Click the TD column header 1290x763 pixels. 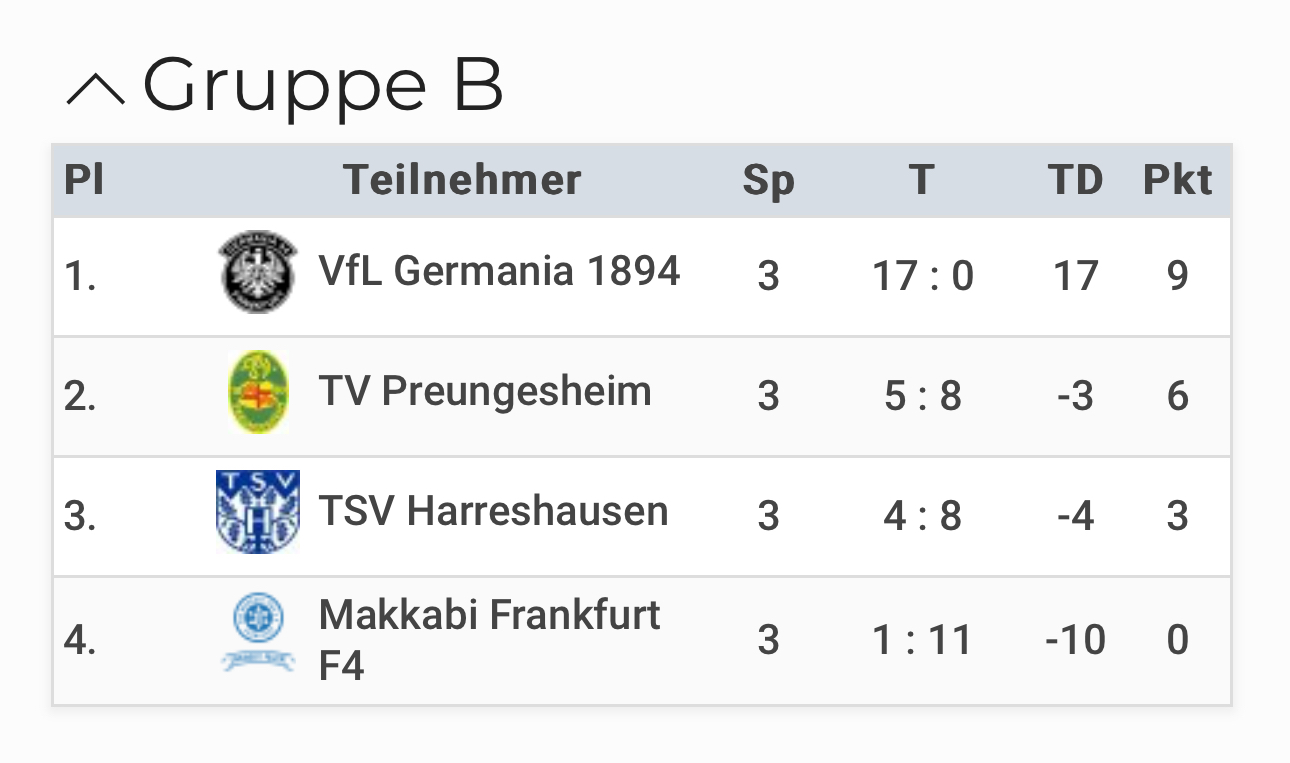[x=1076, y=181]
